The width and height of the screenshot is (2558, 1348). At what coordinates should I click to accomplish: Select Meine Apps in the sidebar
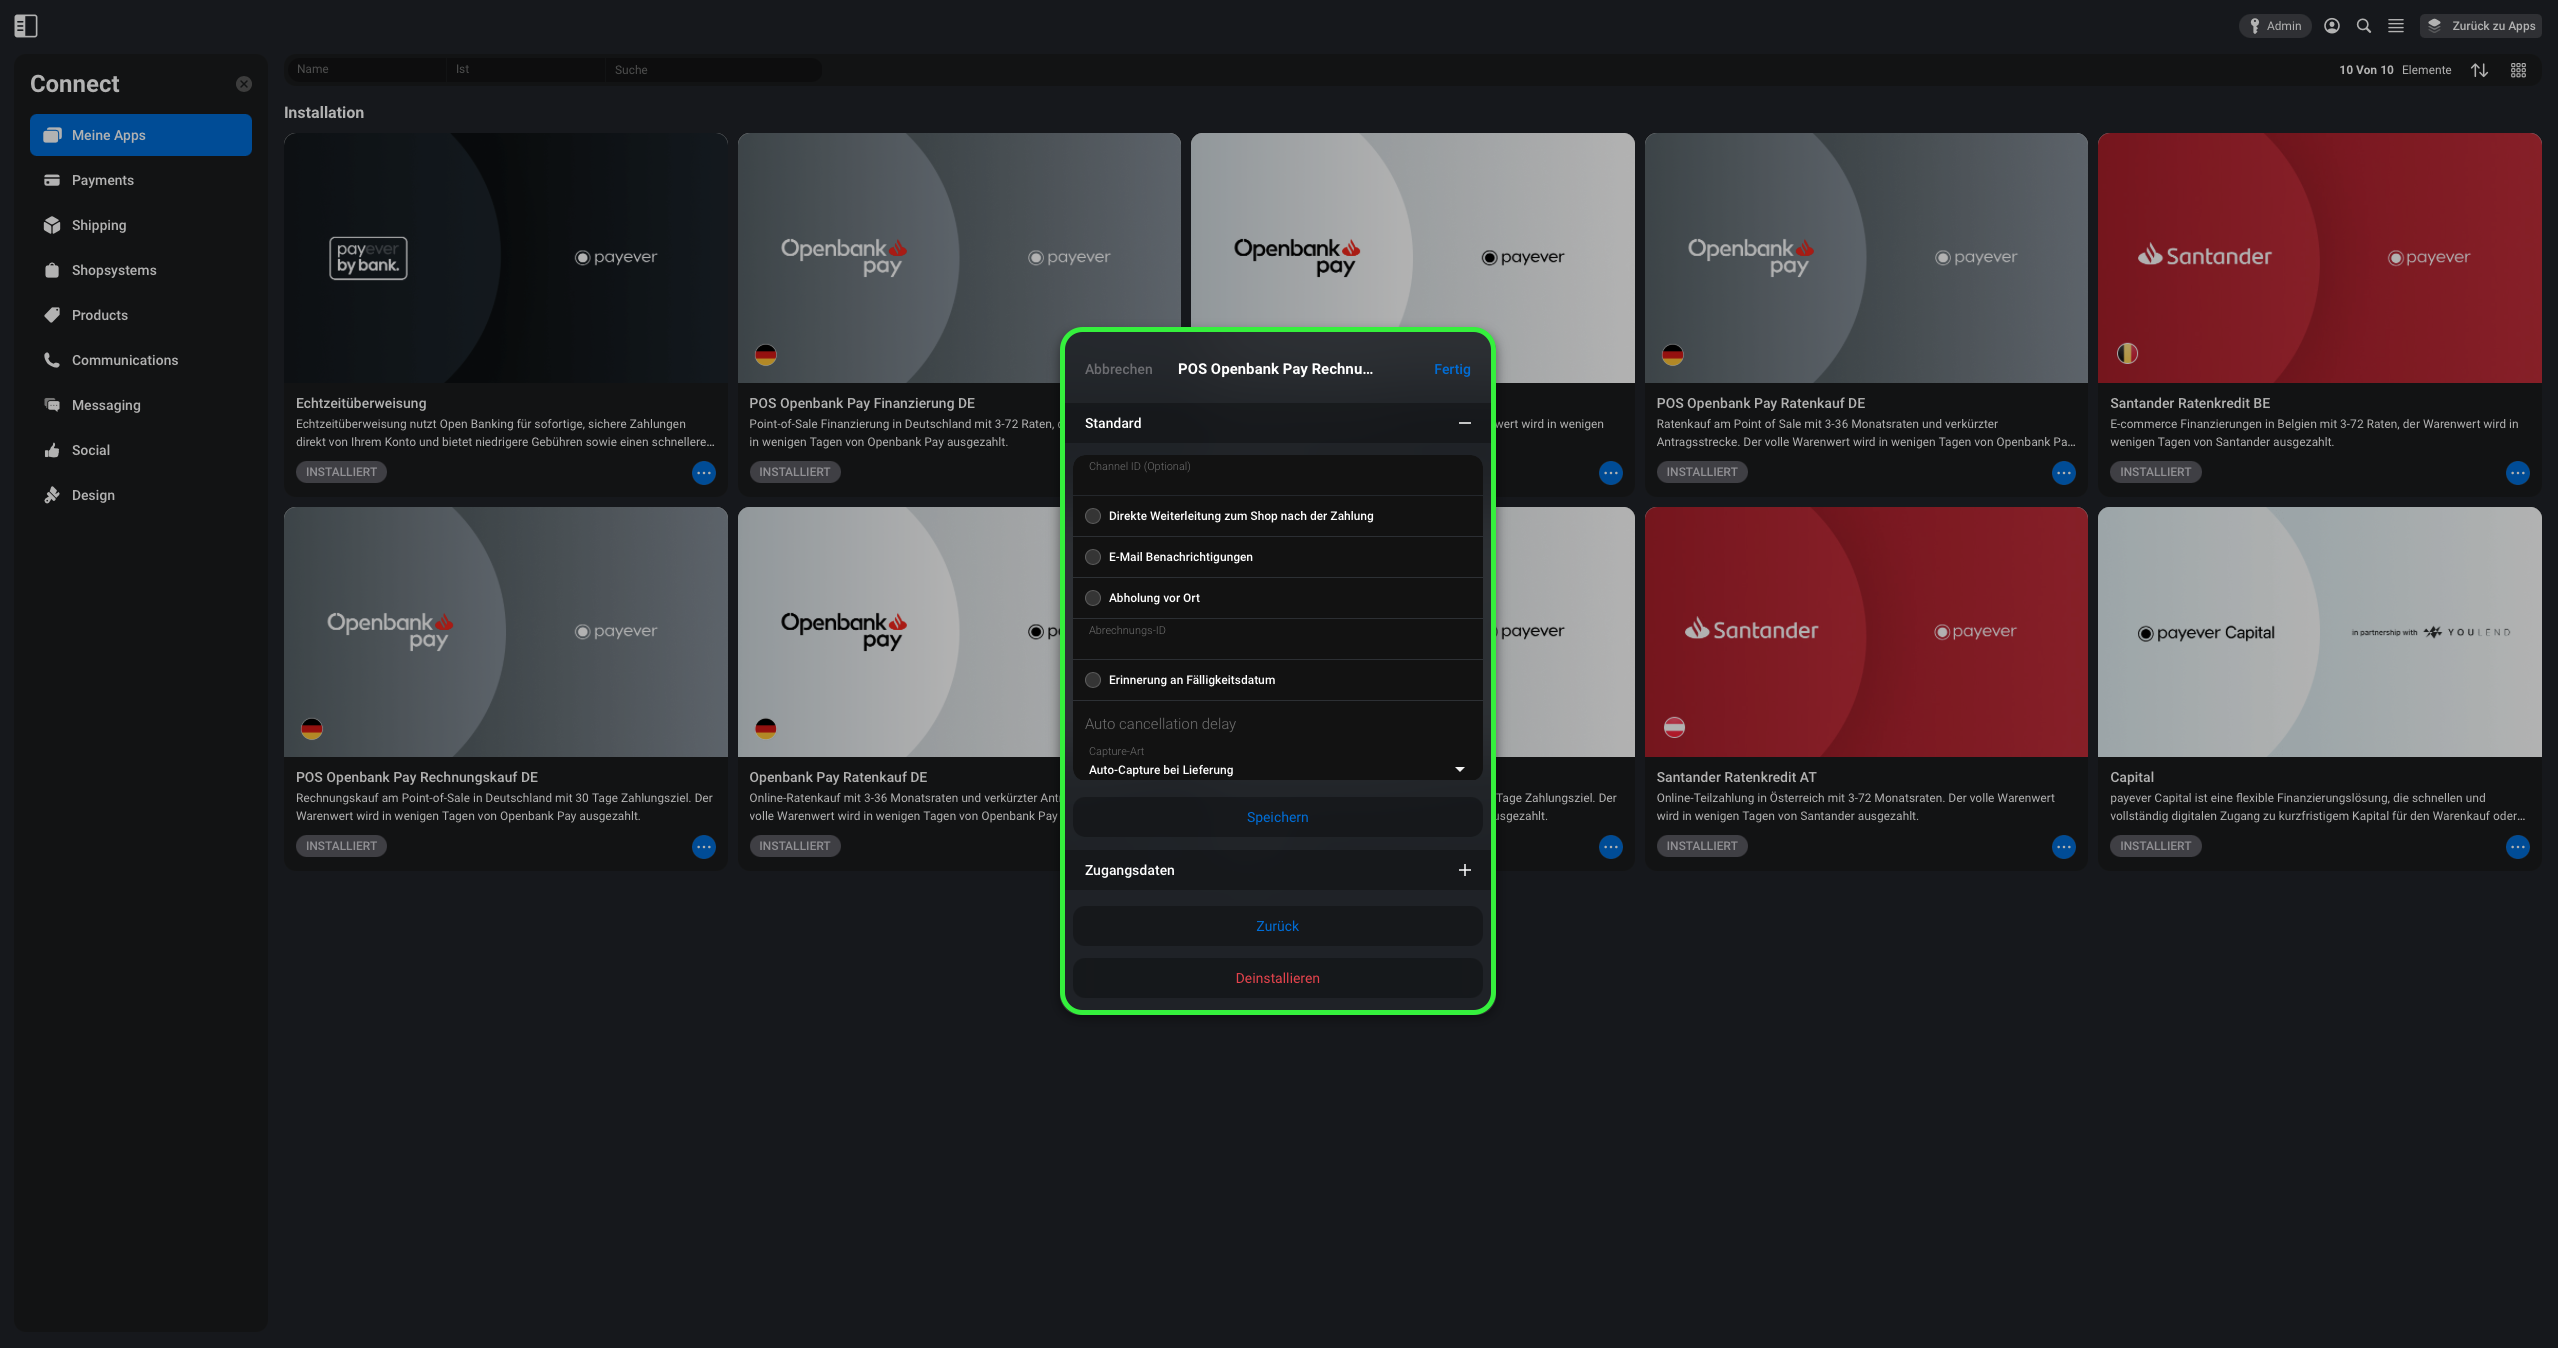coord(141,135)
